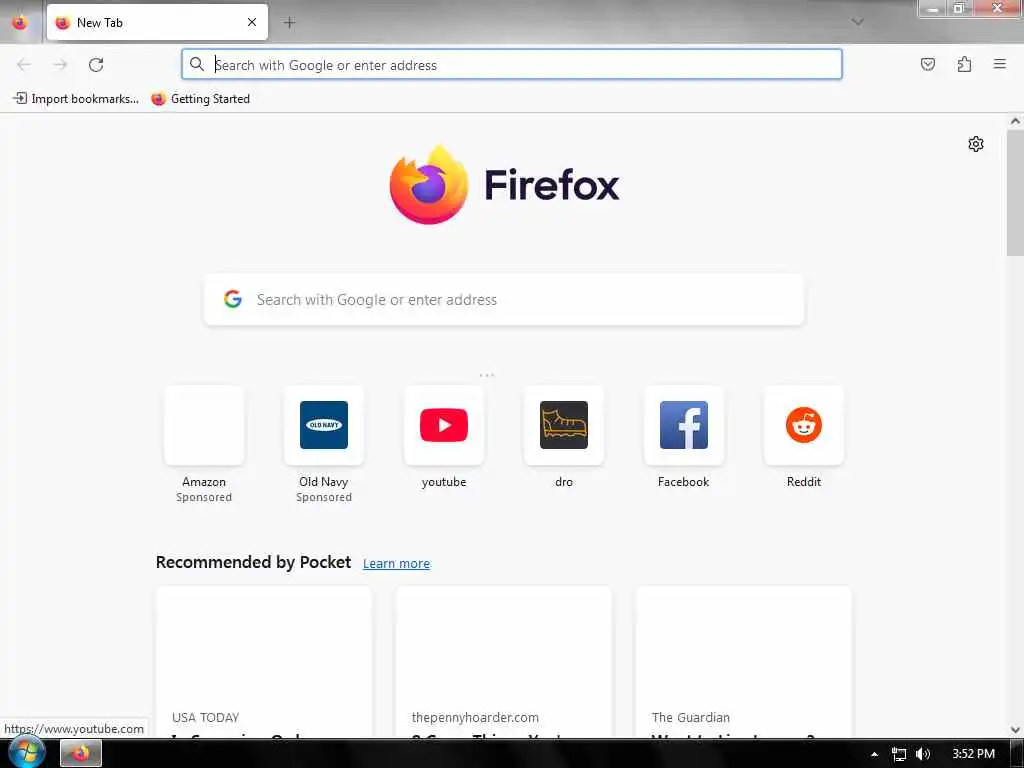Image resolution: width=1024 pixels, height=768 pixels.
Task: Open the Windows Start button
Action: (27, 752)
